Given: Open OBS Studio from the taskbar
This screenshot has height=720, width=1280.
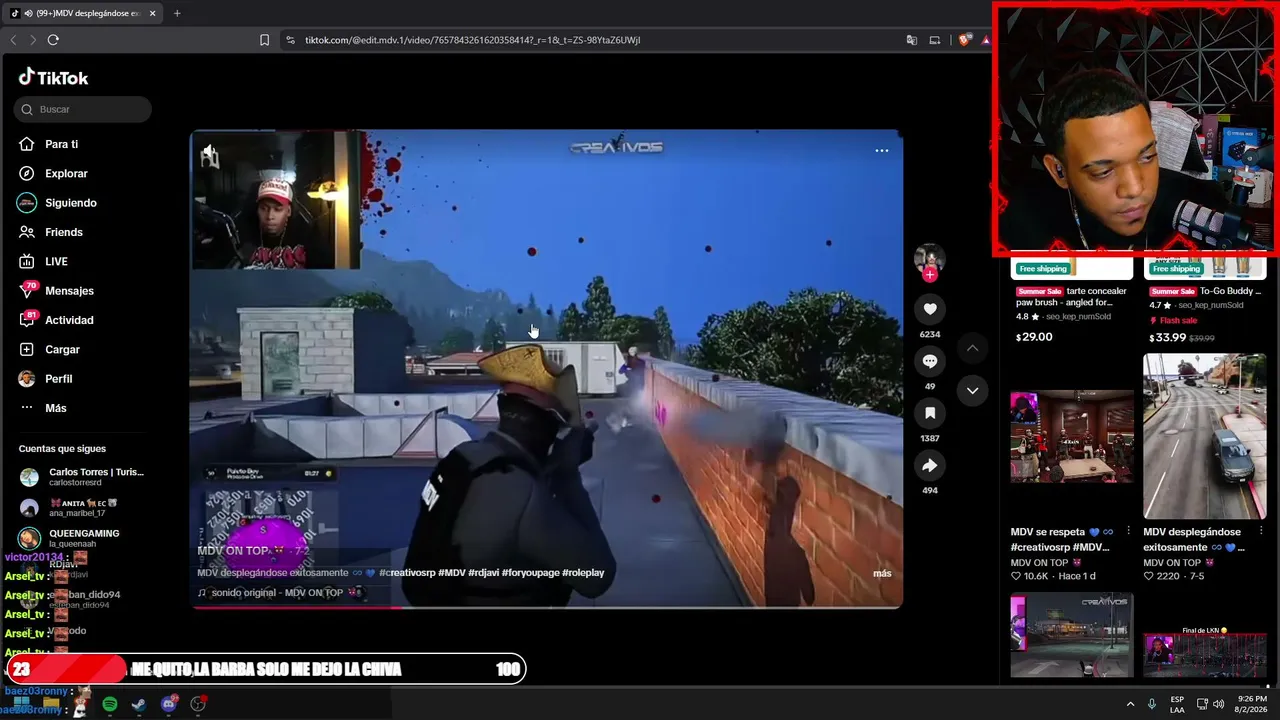Looking at the screenshot, I should tap(198, 704).
